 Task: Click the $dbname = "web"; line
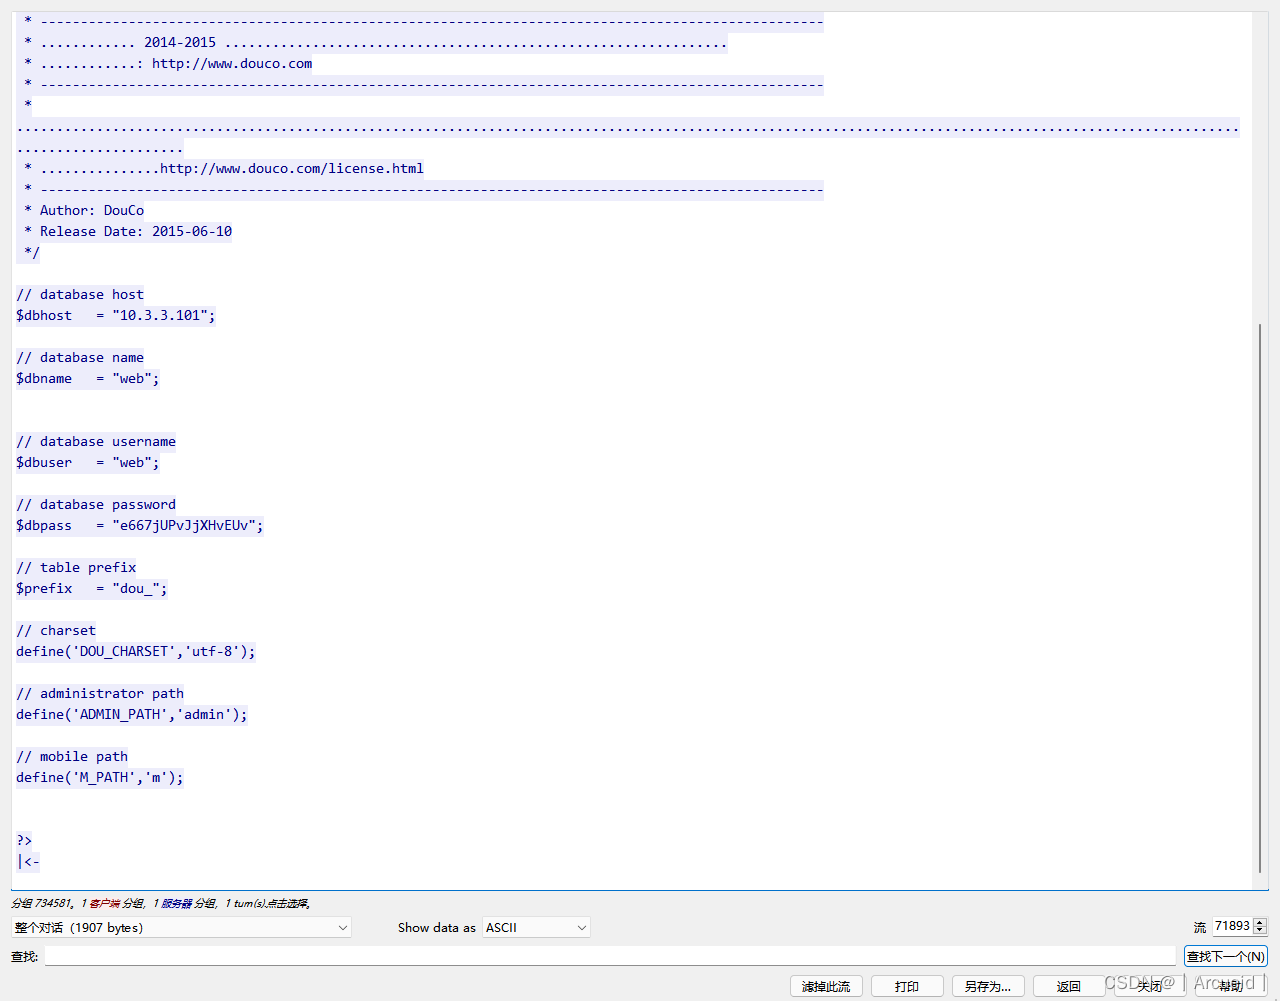(x=88, y=378)
